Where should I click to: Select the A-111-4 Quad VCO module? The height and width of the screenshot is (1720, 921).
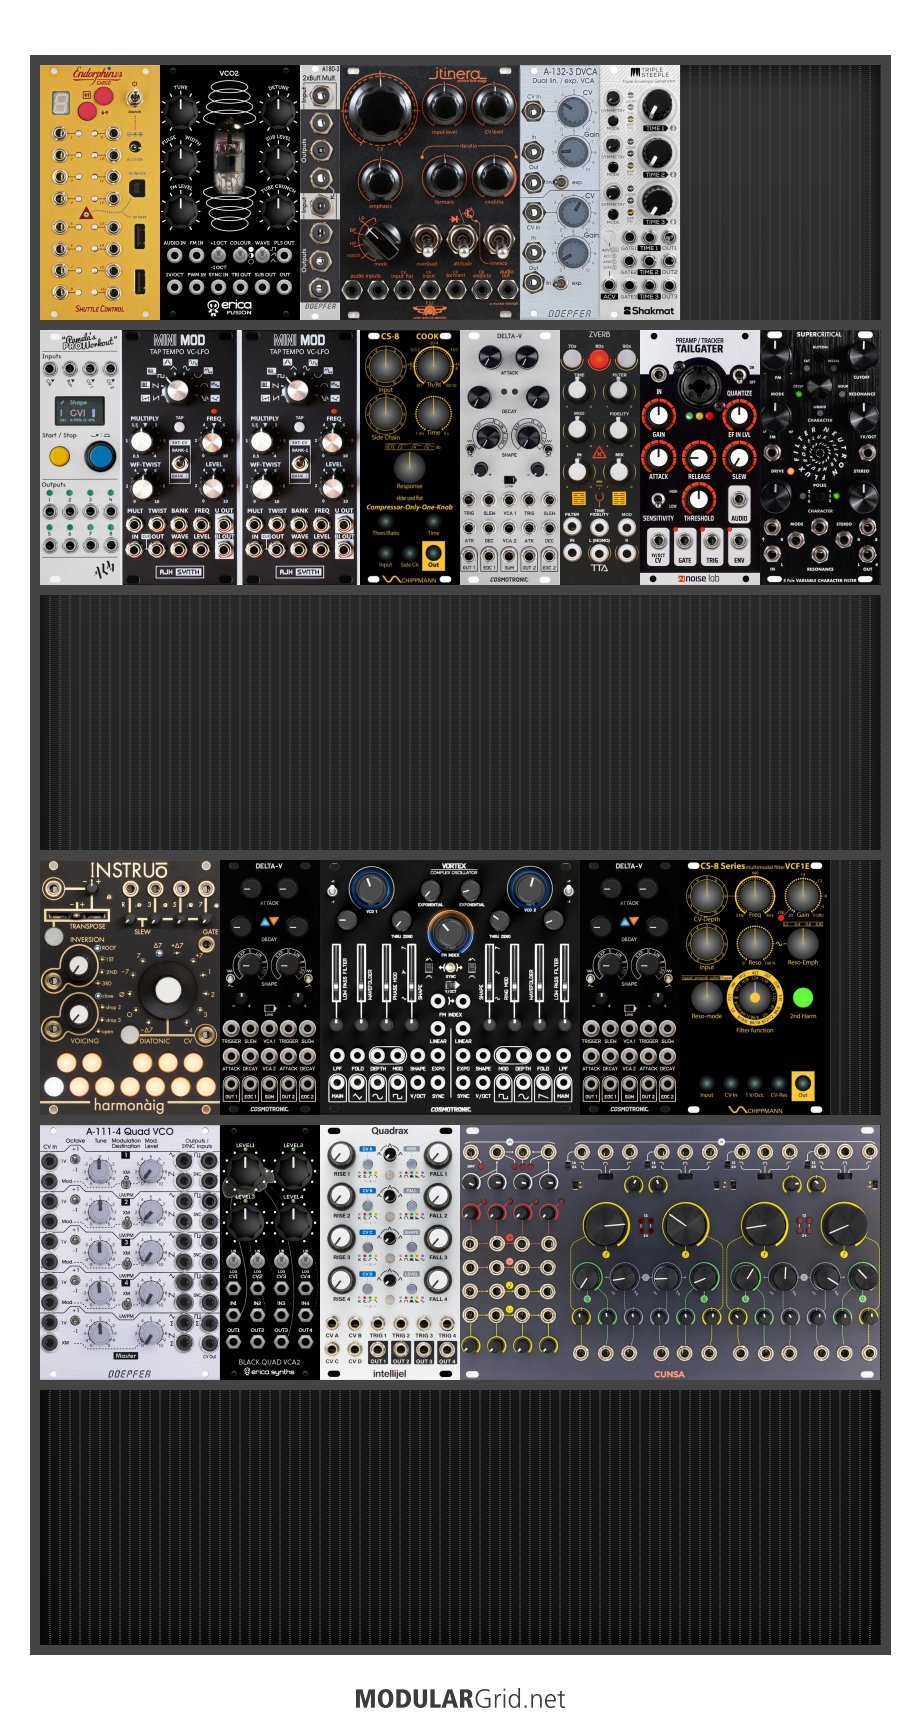point(130,1252)
